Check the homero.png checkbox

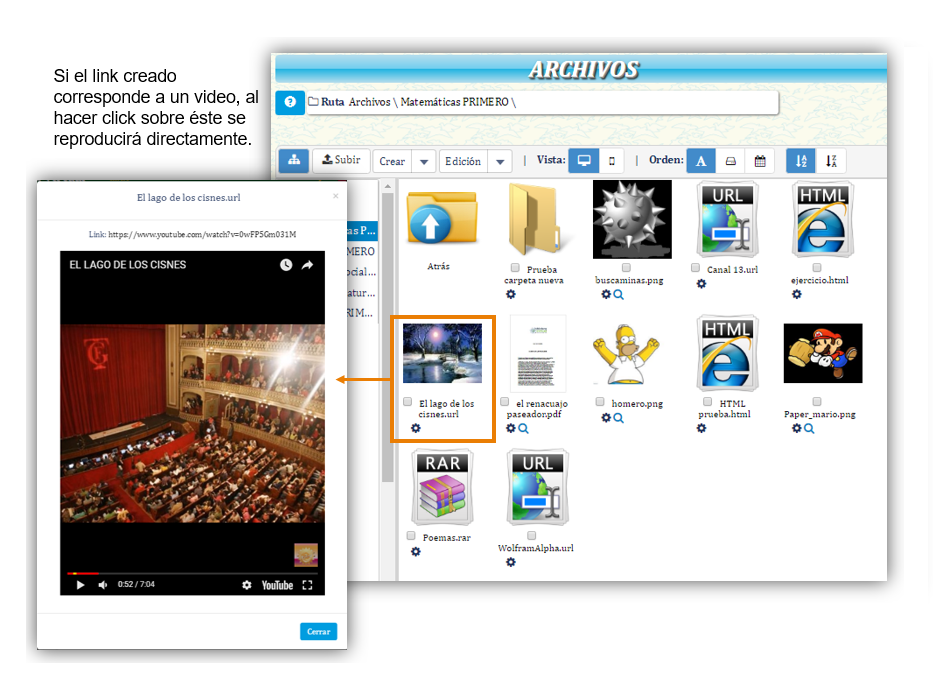click(x=600, y=401)
